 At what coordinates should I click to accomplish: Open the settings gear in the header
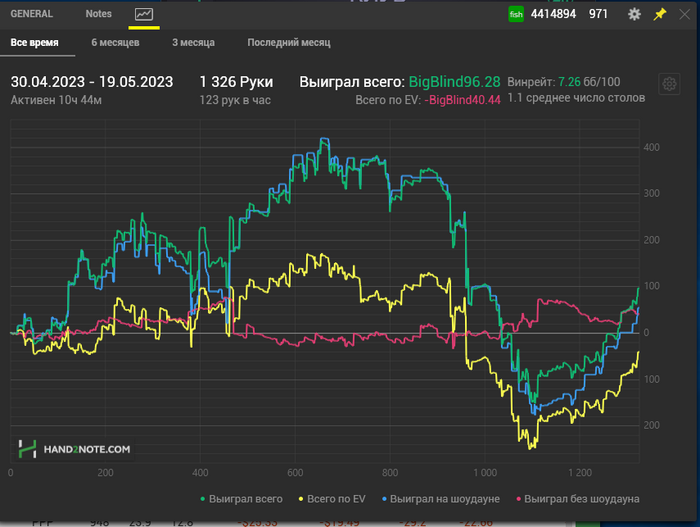point(634,14)
